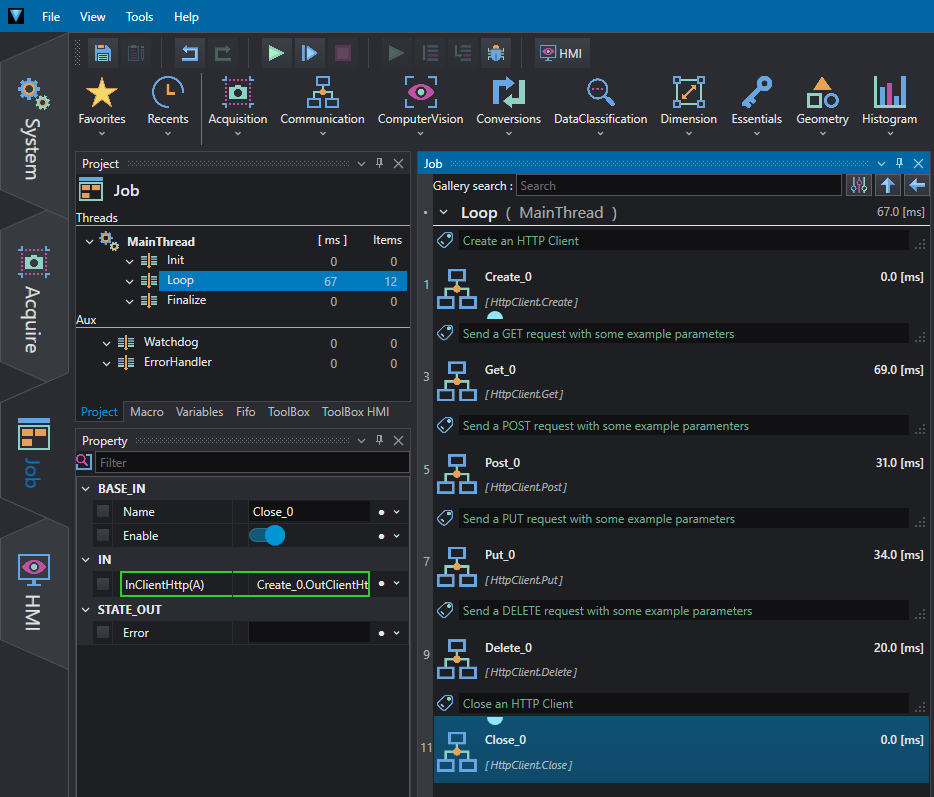This screenshot has width=934, height=797.
Task: Click the debug bug icon
Action: pos(496,53)
